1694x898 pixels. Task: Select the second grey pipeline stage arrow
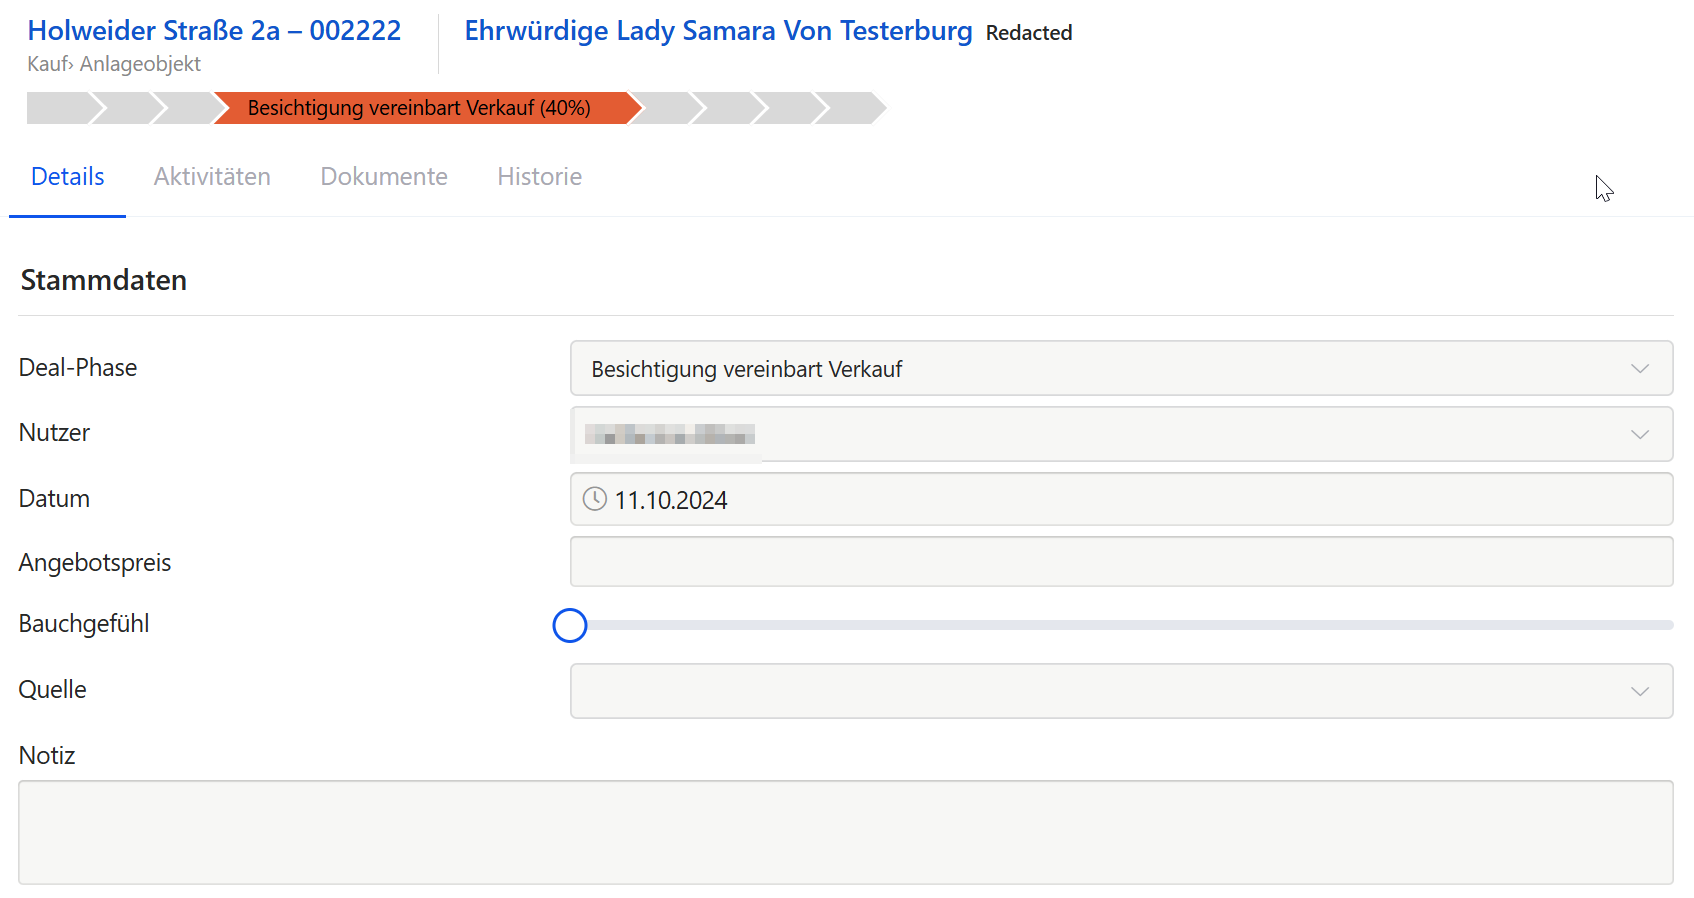[x=124, y=108]
